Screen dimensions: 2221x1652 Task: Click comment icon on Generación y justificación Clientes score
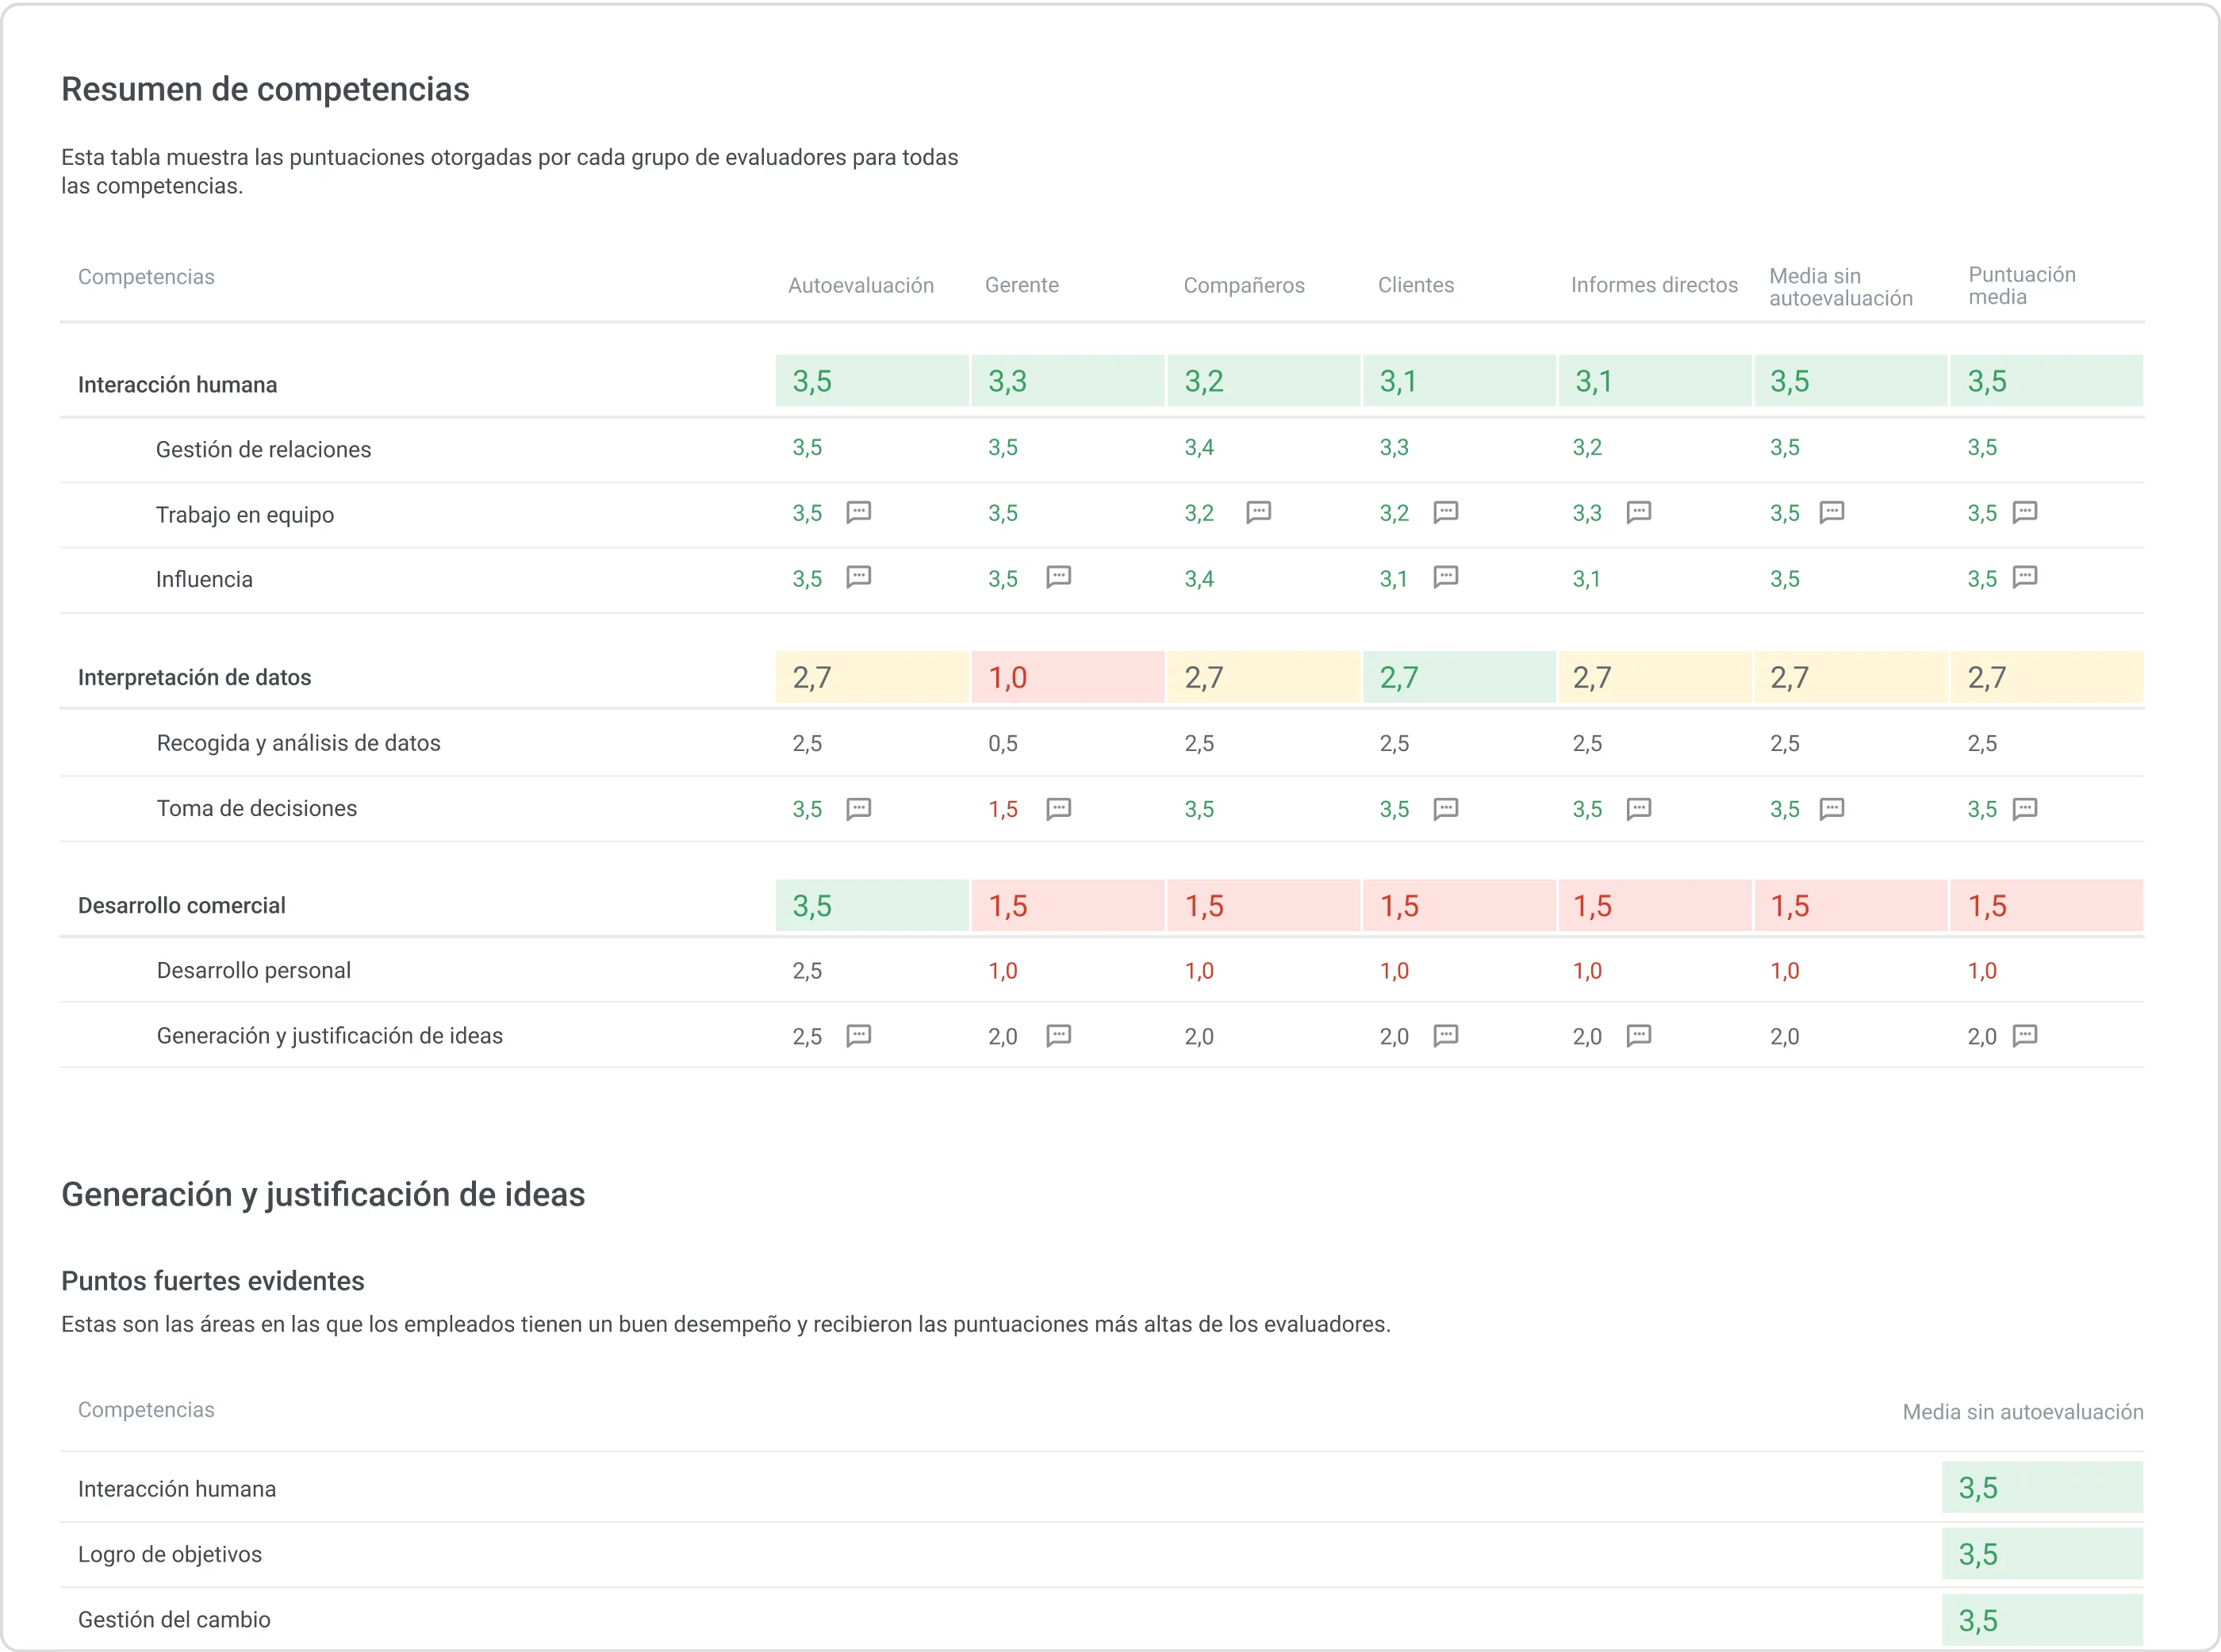pos(1446,1036)
